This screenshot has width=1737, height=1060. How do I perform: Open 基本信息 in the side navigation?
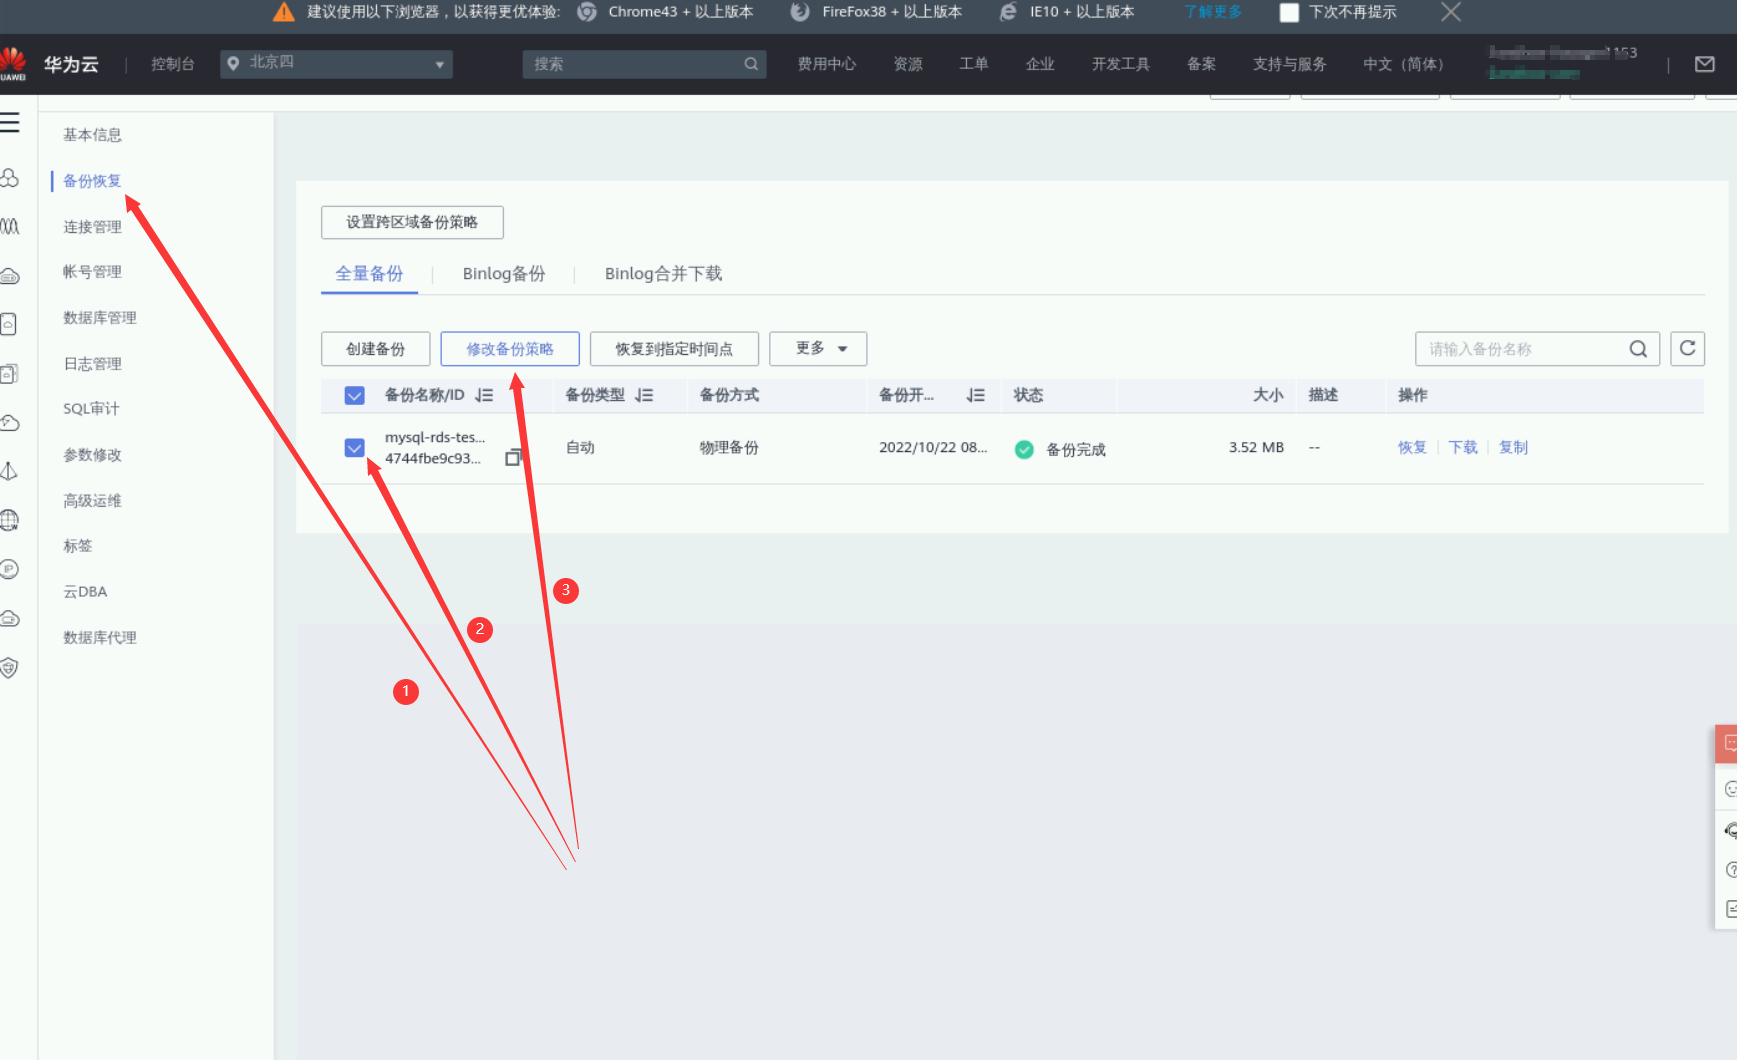[x=92, y=135]
